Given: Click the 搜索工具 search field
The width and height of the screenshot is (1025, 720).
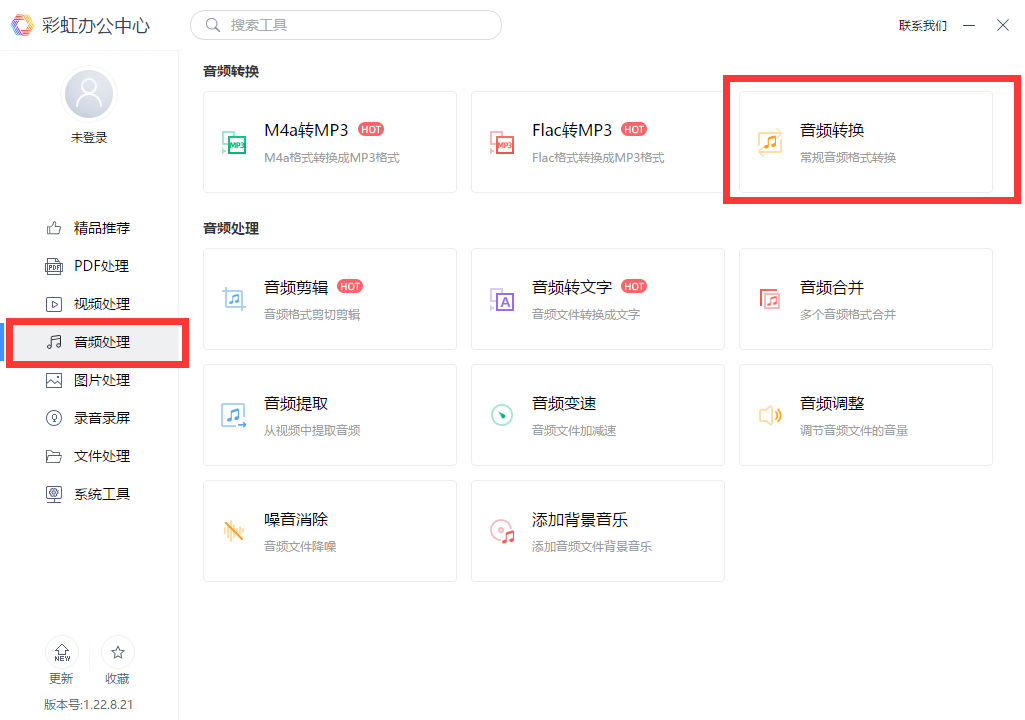Looking at the screenshot, I should coord(345,24).
